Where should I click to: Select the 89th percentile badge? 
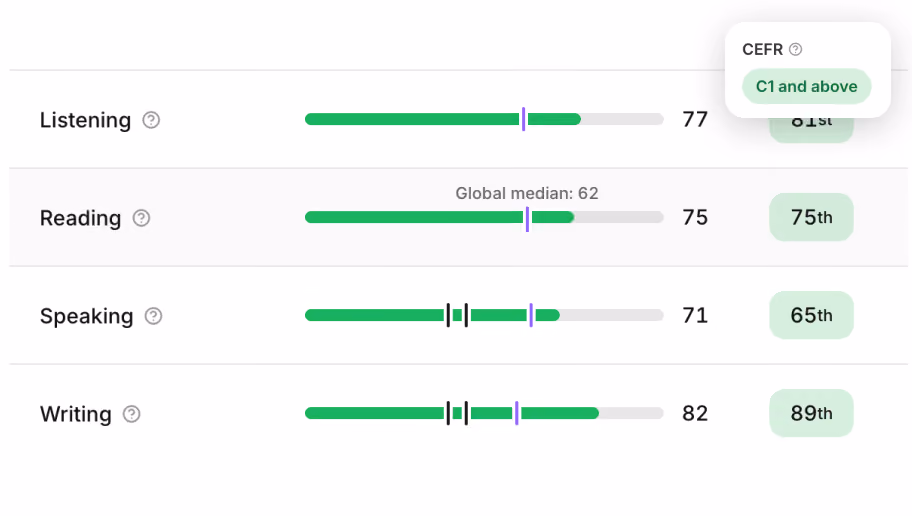pos(811,413)
